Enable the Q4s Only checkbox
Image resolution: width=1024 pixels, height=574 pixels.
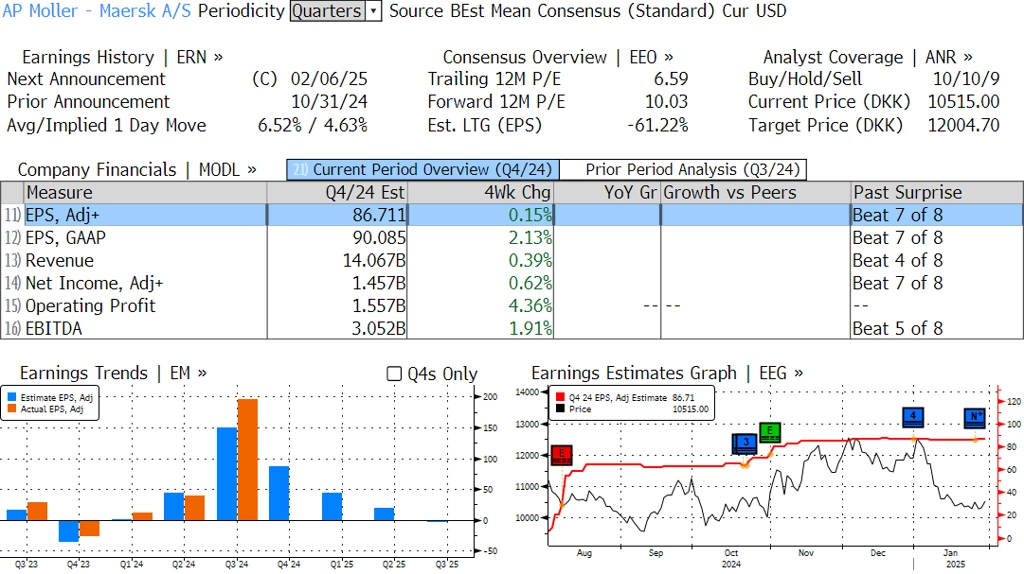tap(394, 374)
